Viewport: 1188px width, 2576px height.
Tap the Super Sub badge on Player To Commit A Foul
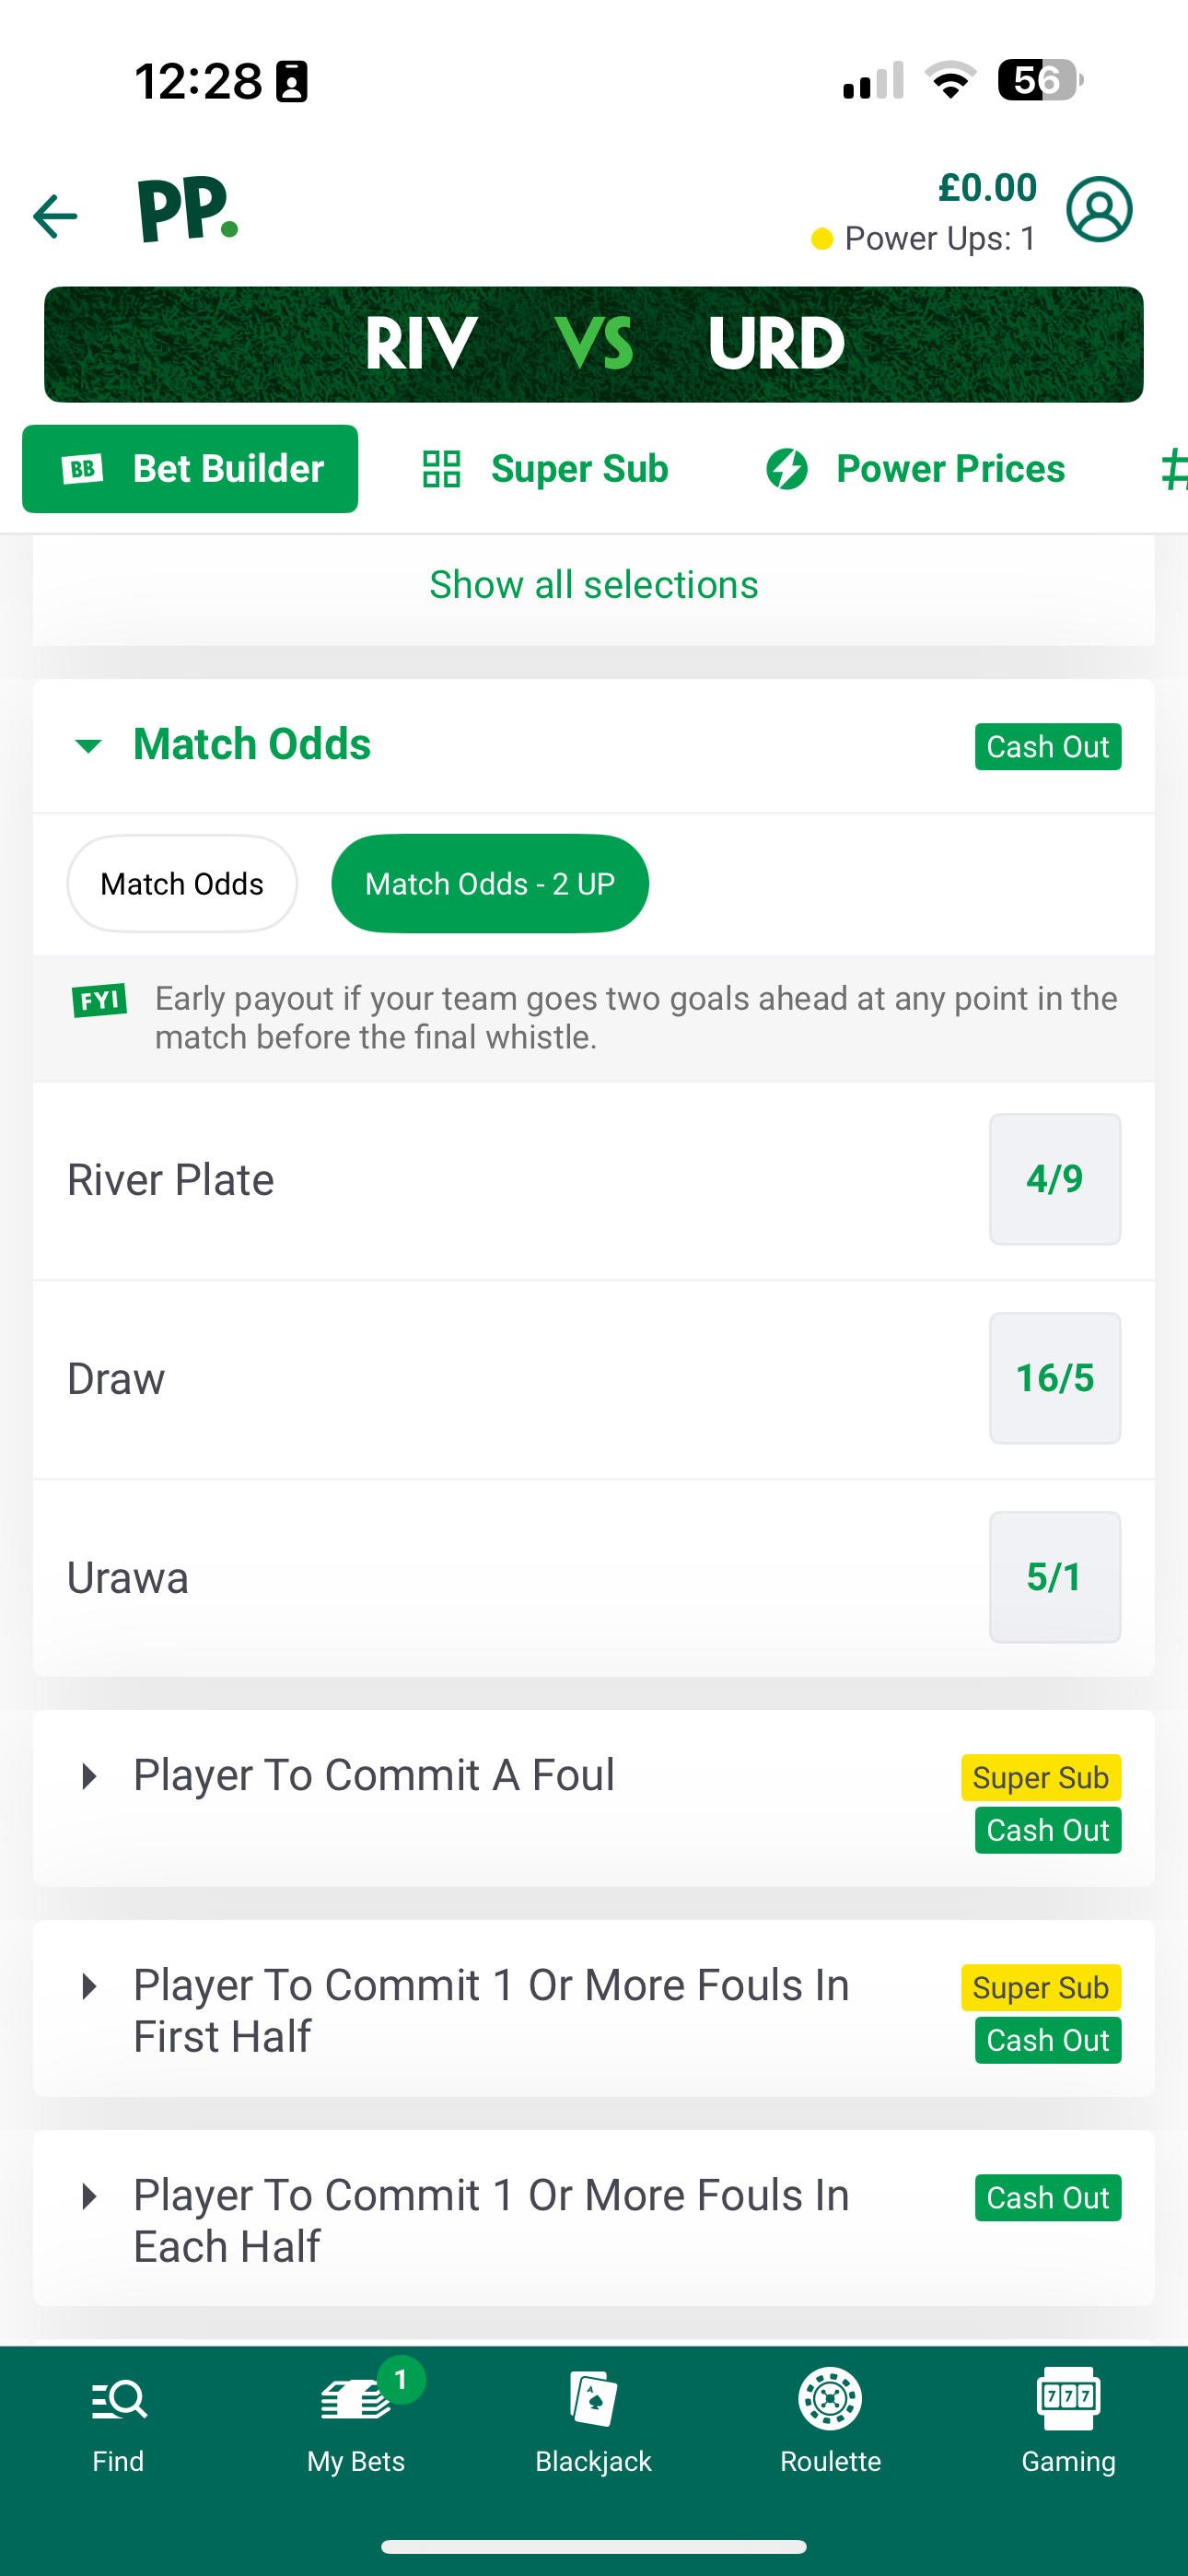(1040, 1777)
